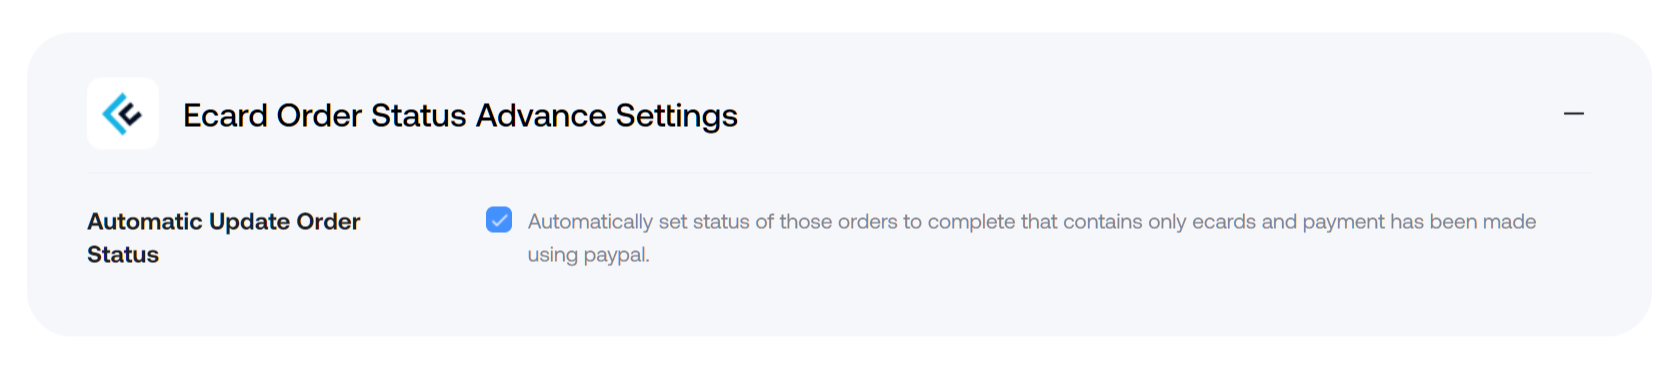Toggle the blue checkmark box beside the description
1674x369 pixels.
[499, 220]
